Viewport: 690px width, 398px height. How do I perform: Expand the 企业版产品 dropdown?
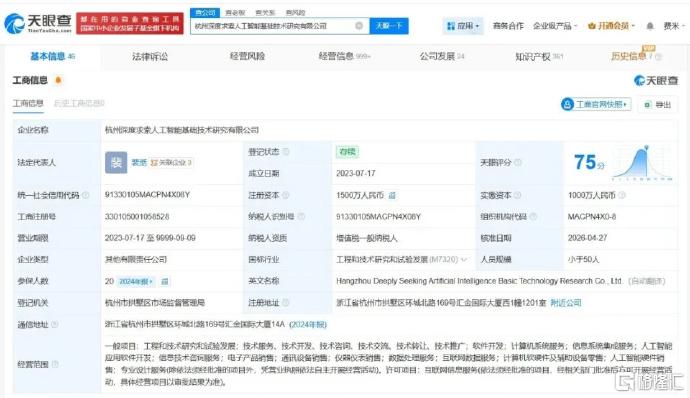555,26
